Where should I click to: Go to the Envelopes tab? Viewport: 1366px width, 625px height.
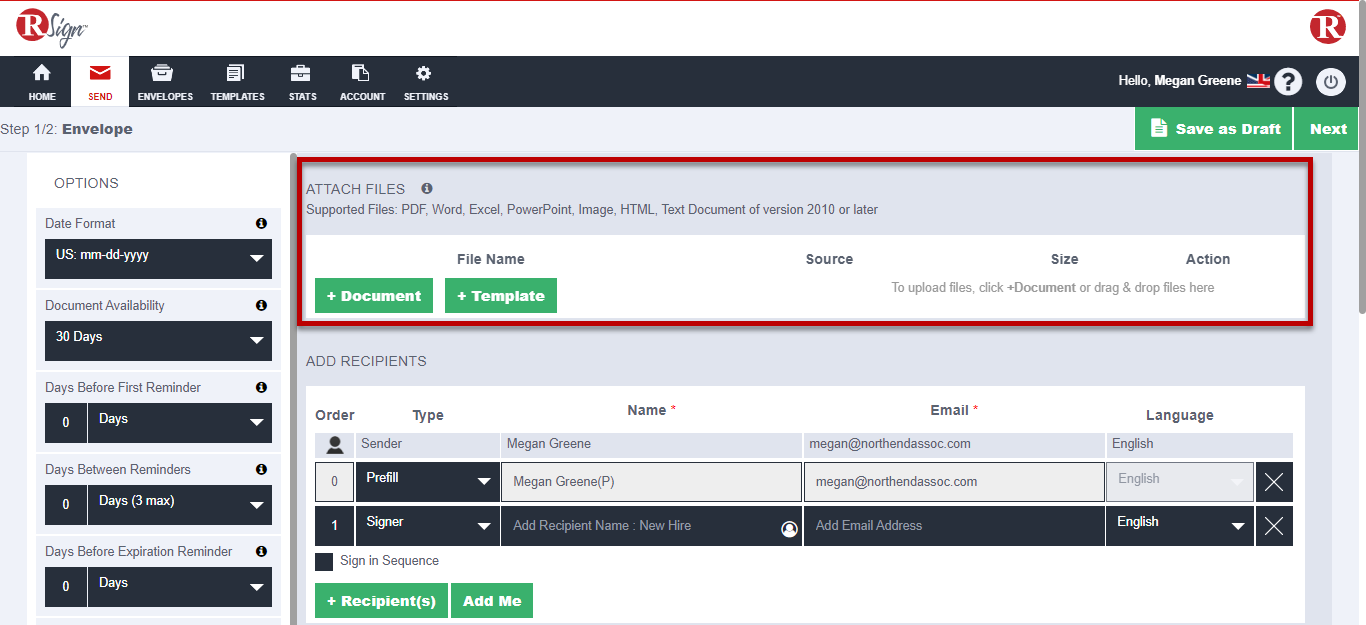[165, 83]
